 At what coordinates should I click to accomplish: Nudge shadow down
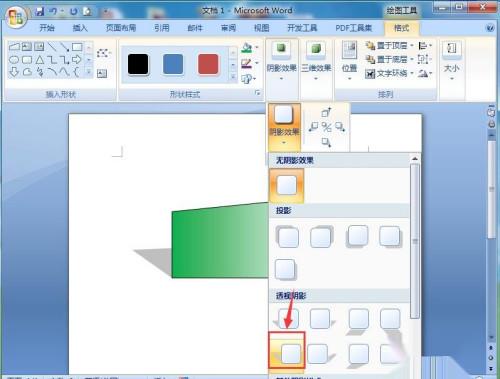pyautogui.click(x=326, y=142)
